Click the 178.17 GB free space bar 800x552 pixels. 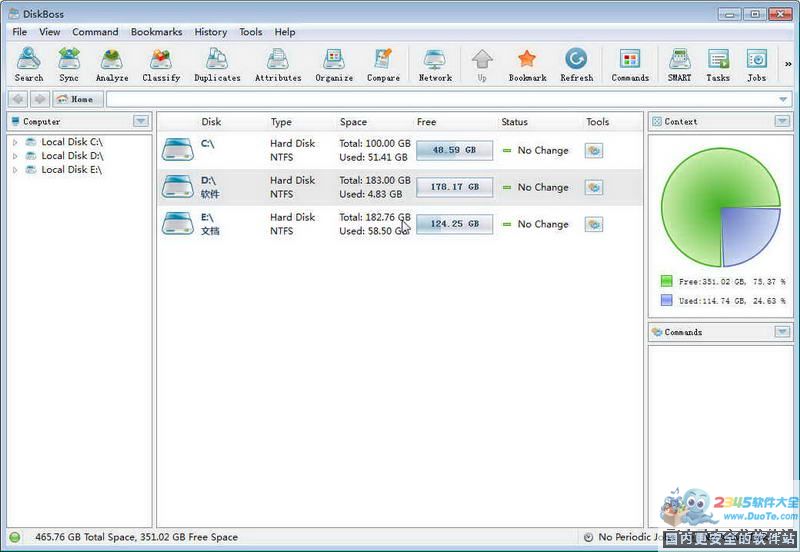pyautogui.click(x=455, y=187)
